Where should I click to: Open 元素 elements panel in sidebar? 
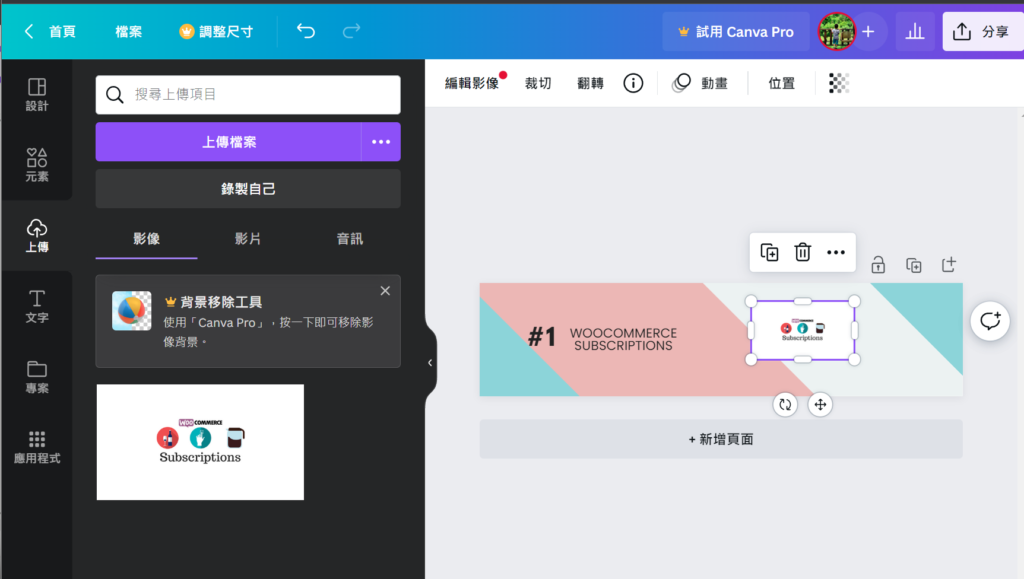[37, 165]
